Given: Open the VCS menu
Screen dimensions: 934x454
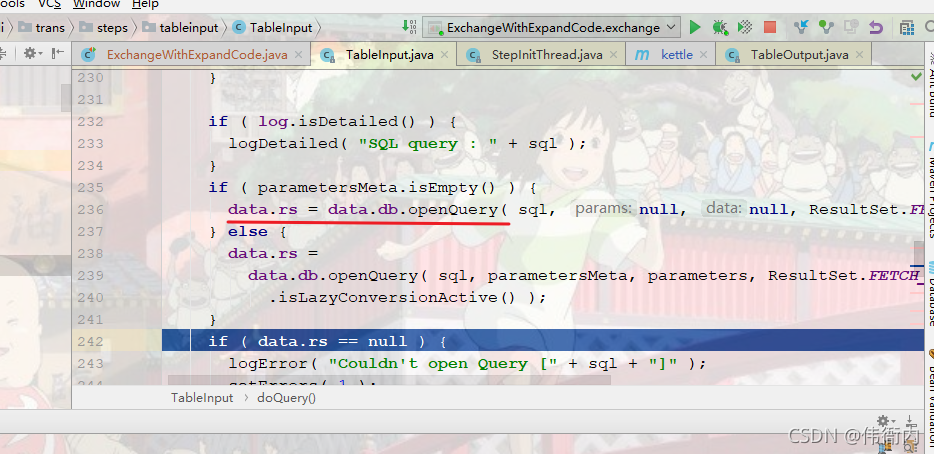Looking at the screenshot, I should click(49, 4).
